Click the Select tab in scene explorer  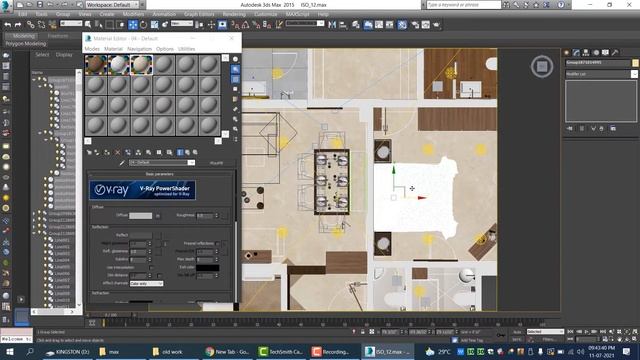click(42, 55)
